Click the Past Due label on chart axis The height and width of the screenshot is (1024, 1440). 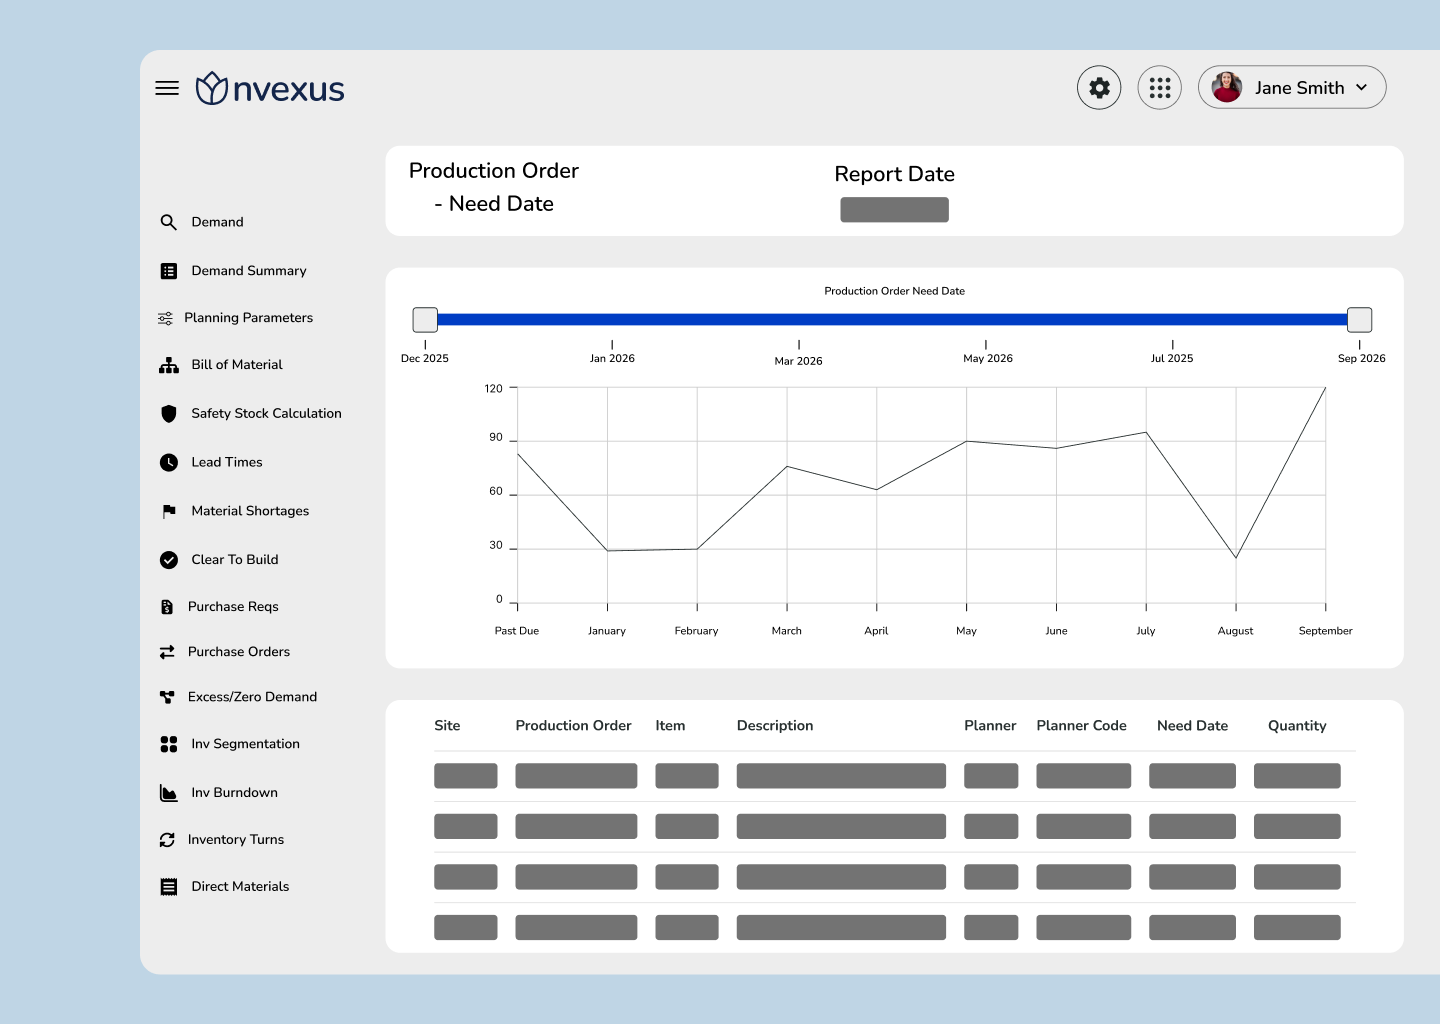[517, 631]
